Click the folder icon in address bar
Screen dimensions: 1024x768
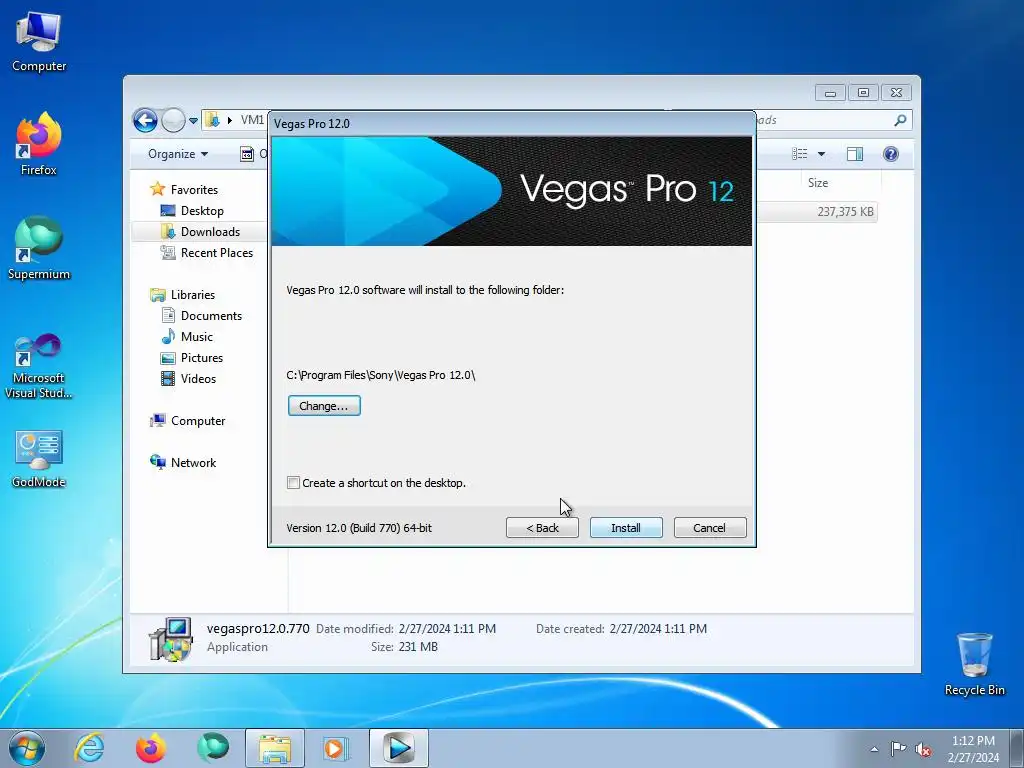(212, 120)
